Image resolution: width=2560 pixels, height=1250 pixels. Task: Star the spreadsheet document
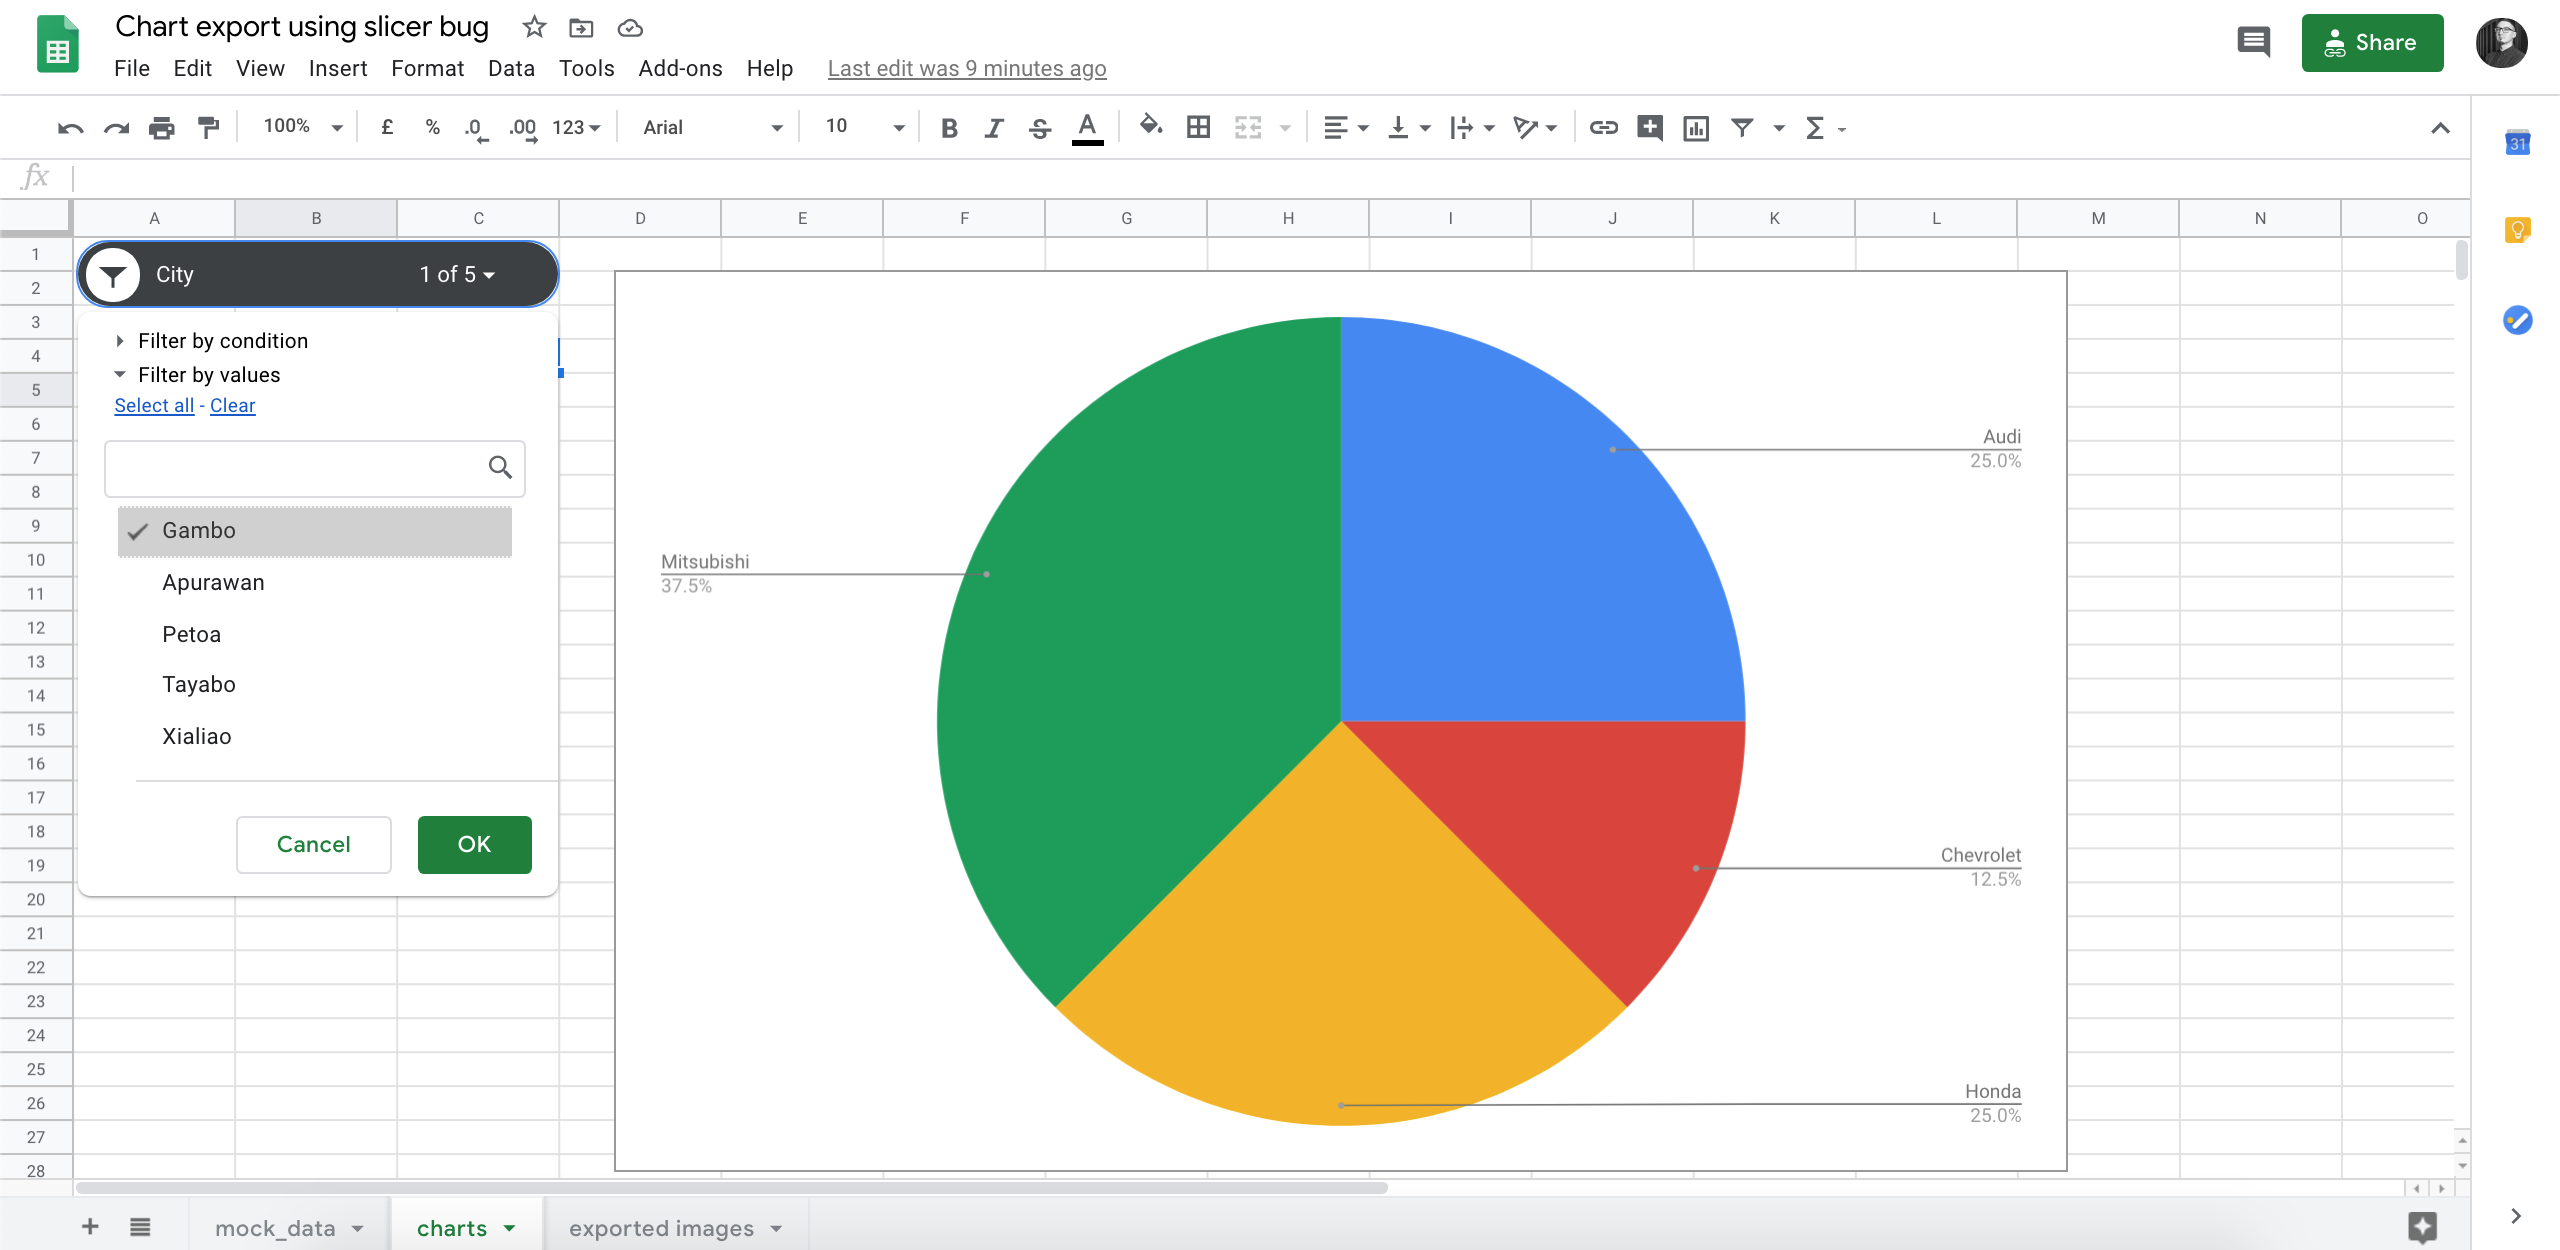pos(534,27)
